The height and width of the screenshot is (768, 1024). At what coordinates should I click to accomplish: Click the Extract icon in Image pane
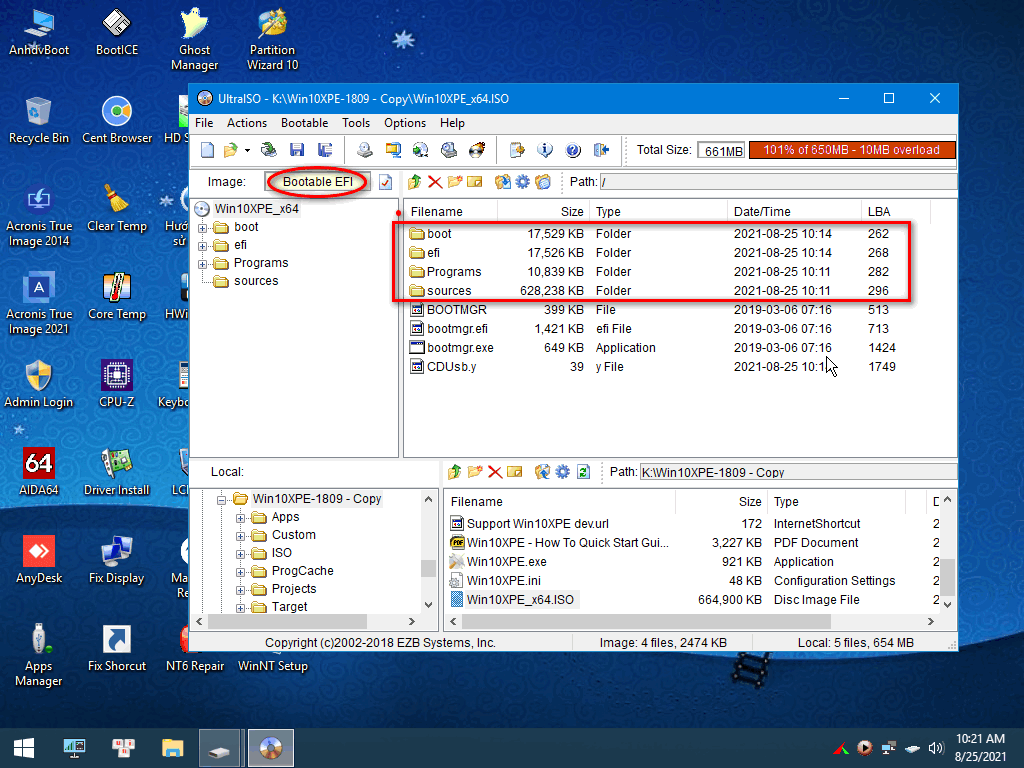click(502, 182)
